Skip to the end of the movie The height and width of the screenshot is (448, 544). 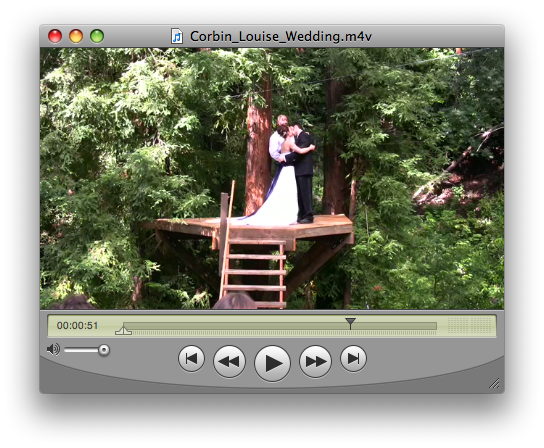(x=353, y=358)
